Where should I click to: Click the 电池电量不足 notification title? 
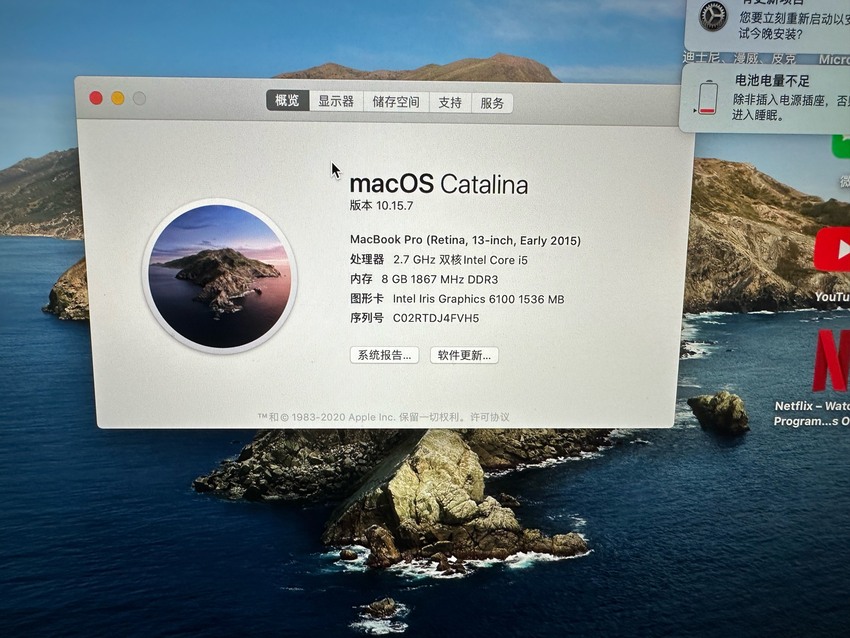coord(772,81)
